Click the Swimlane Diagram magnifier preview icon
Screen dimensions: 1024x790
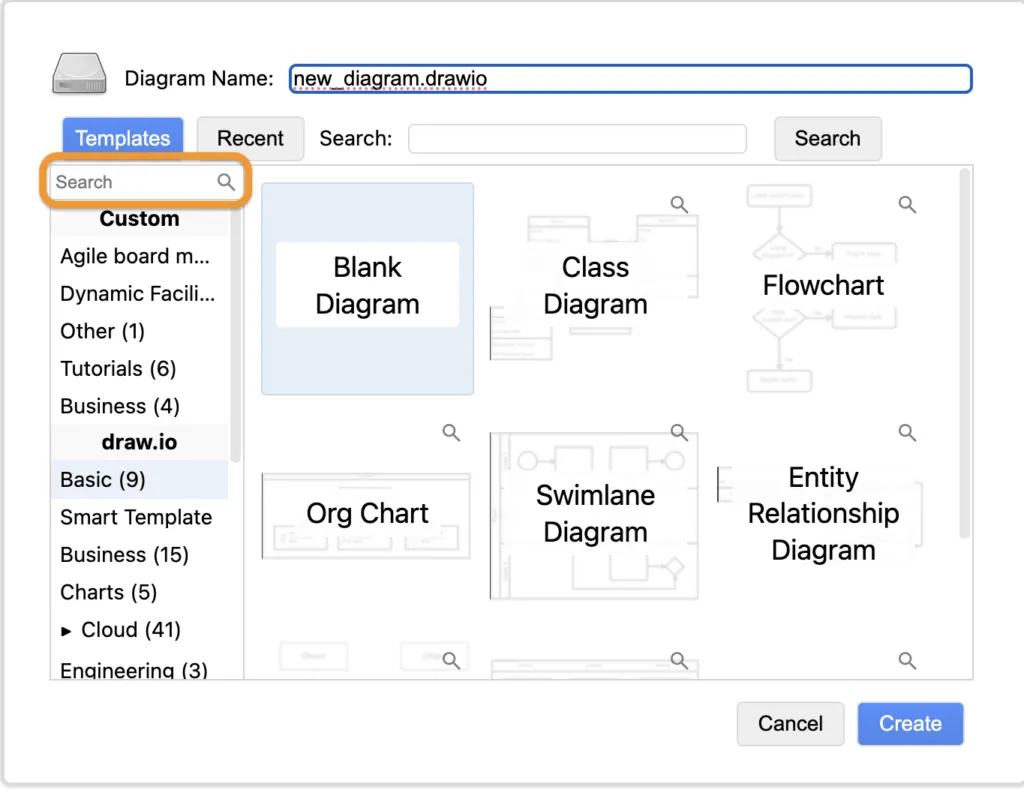679,433
